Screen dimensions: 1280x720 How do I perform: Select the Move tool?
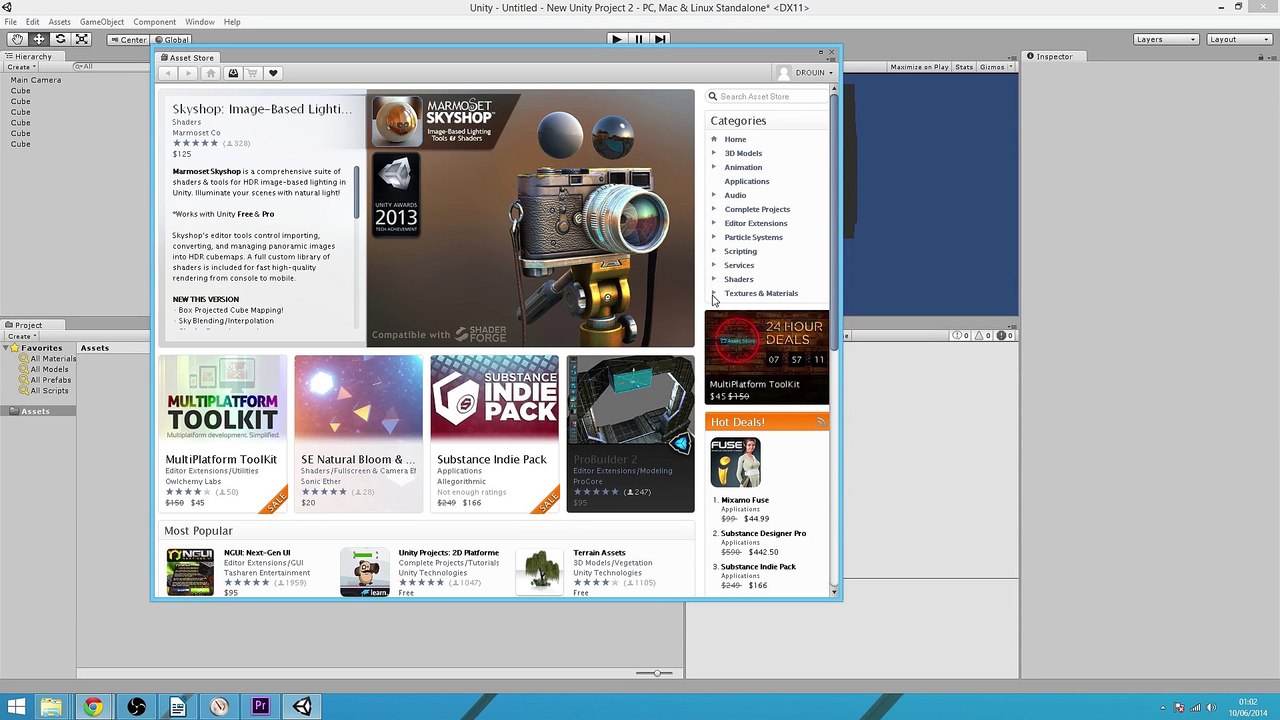[39, 39]
